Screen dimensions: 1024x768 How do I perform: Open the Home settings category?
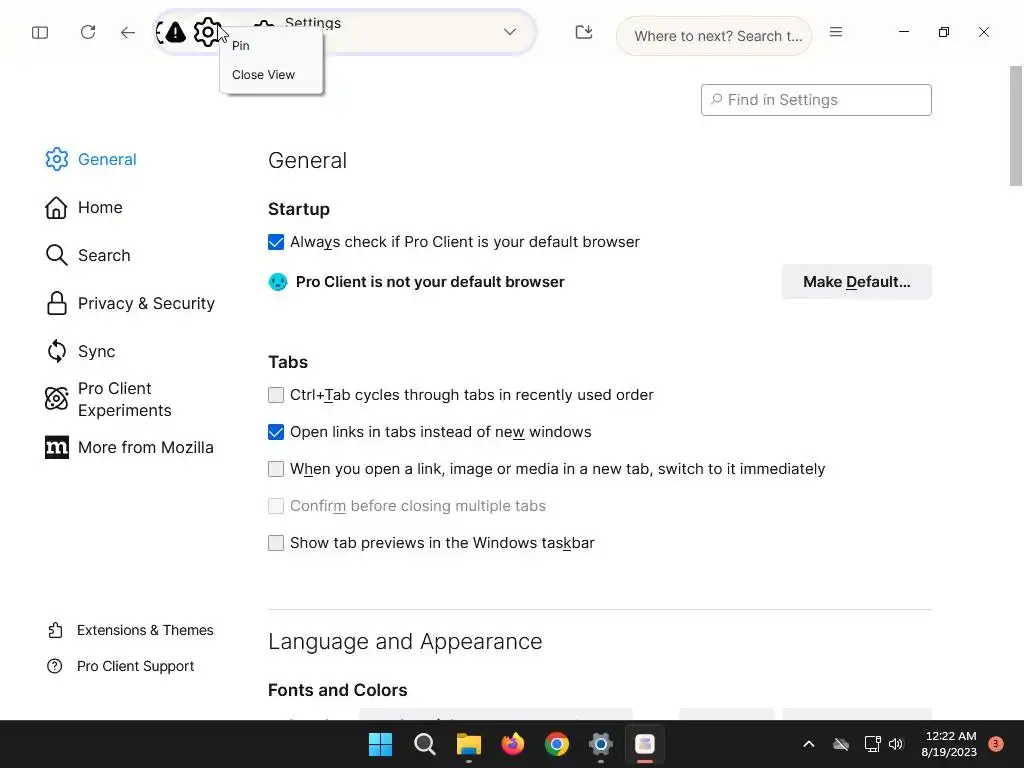(x=84, y=207)
